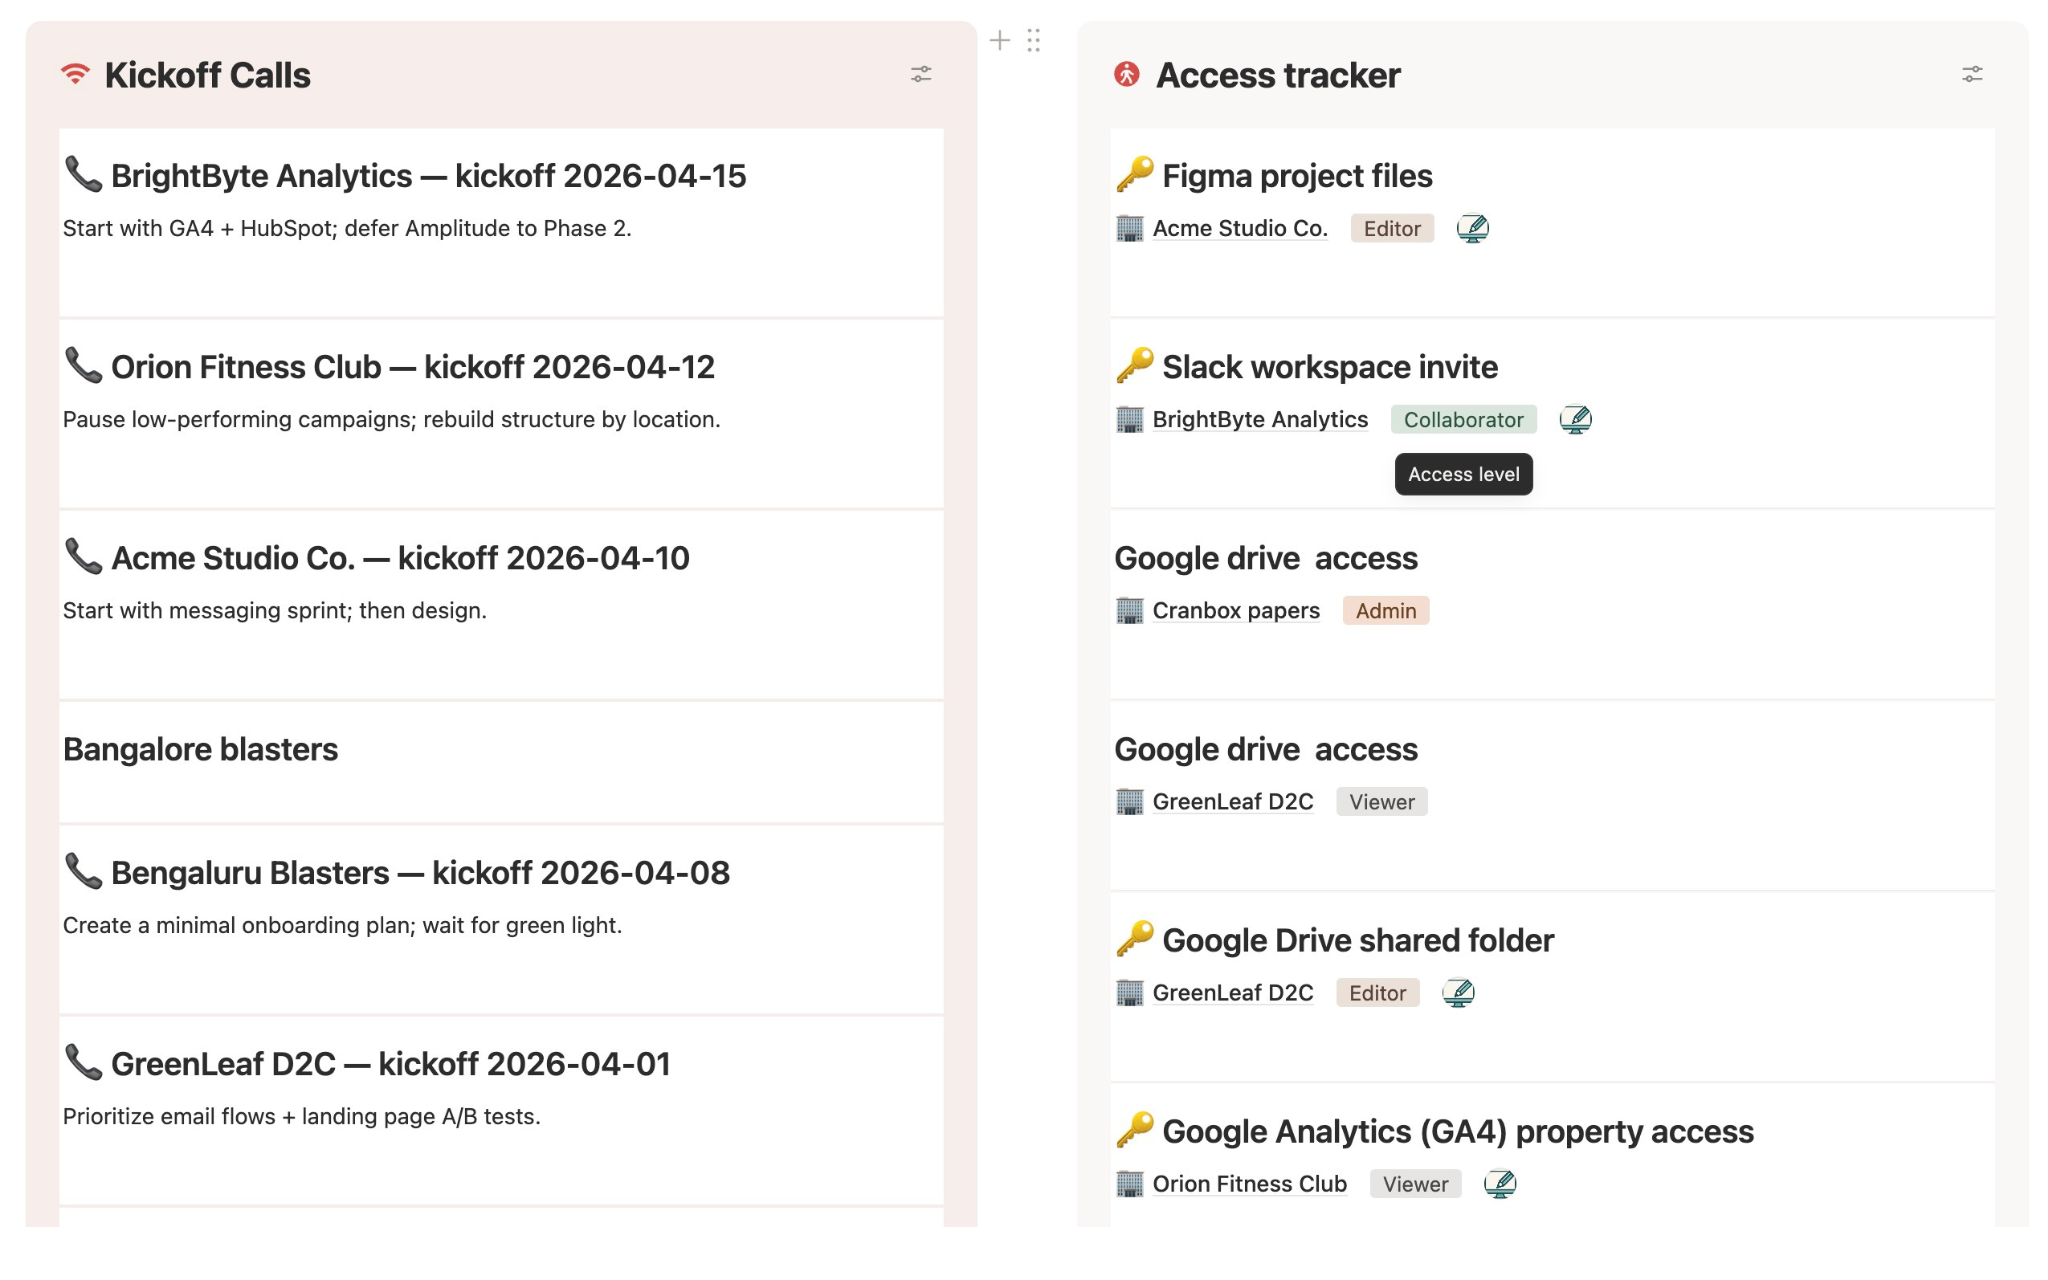Open the Acme Studio Co. kickoff 2026-04-10 page
This screenshot has height=1280, width=2048.
400,558
